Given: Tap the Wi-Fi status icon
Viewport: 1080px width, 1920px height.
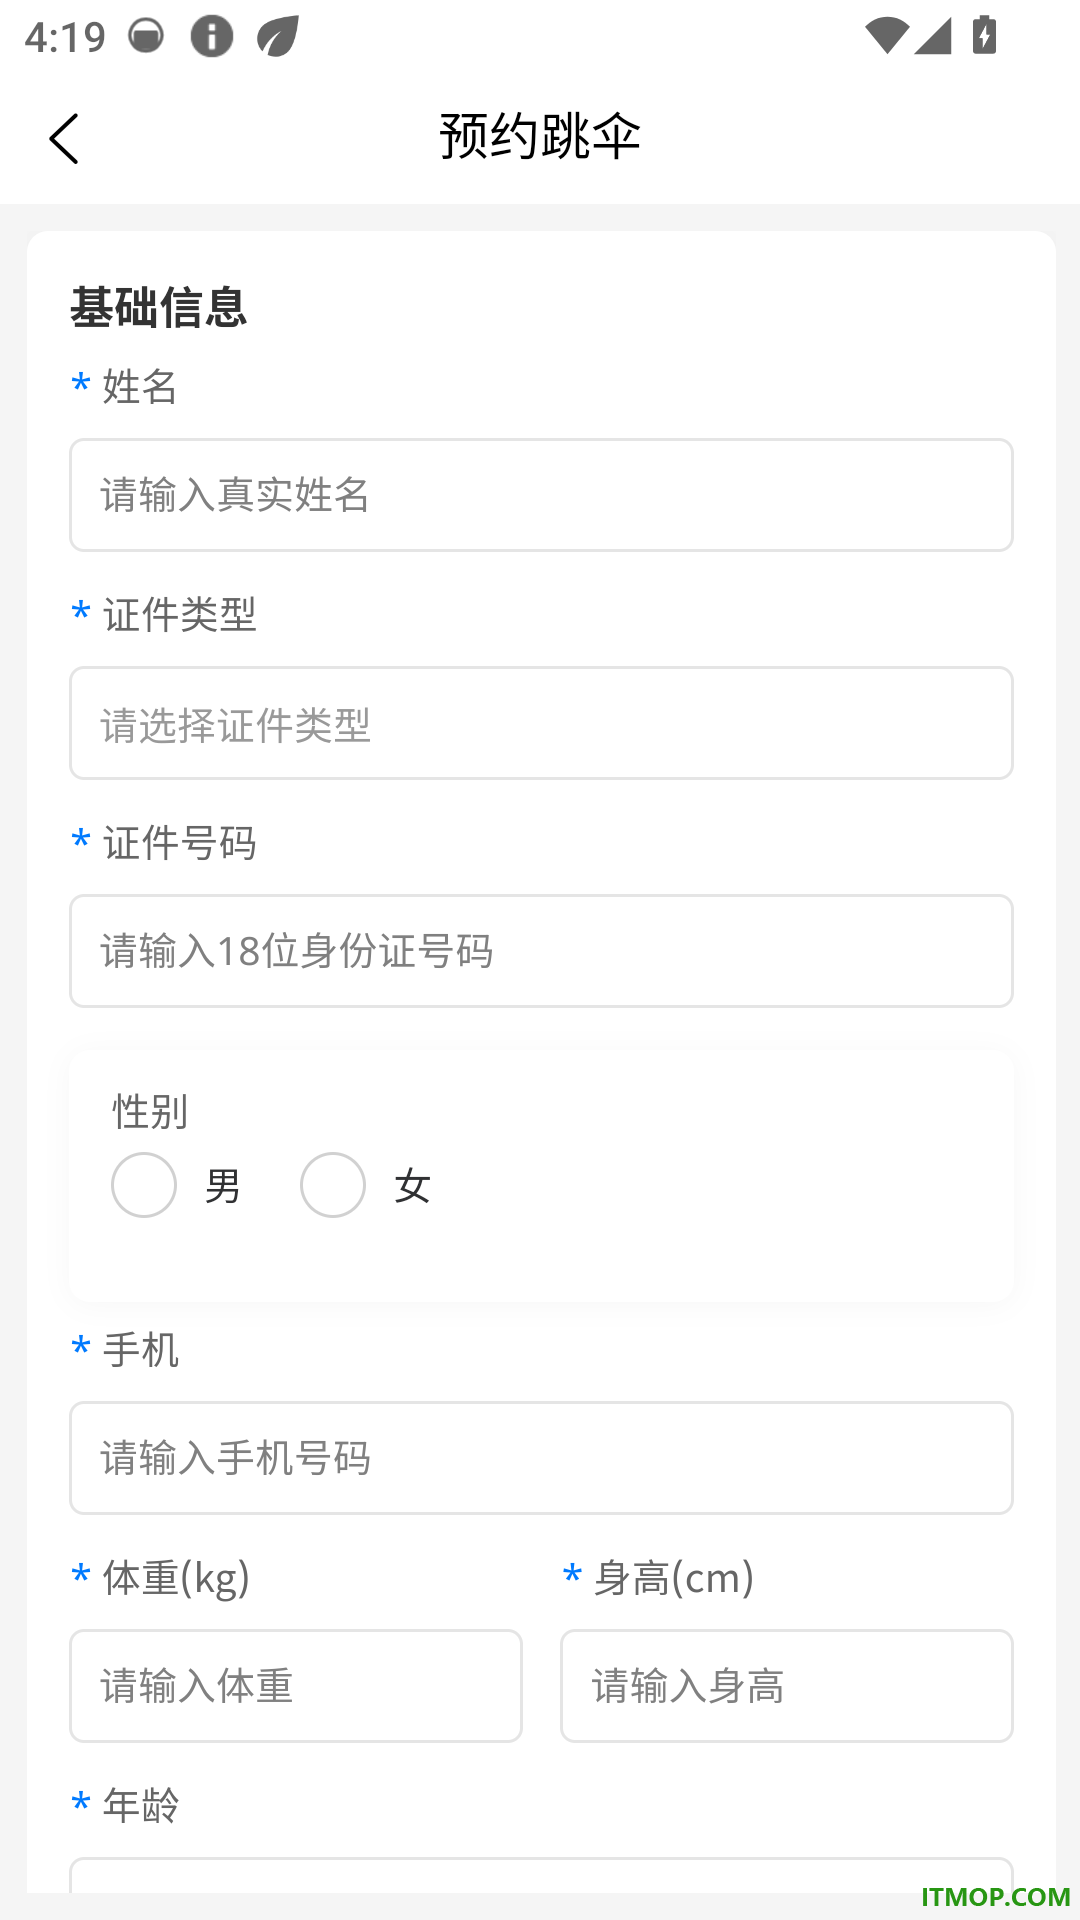Looking at the screenshot, I should click(886, 37).
